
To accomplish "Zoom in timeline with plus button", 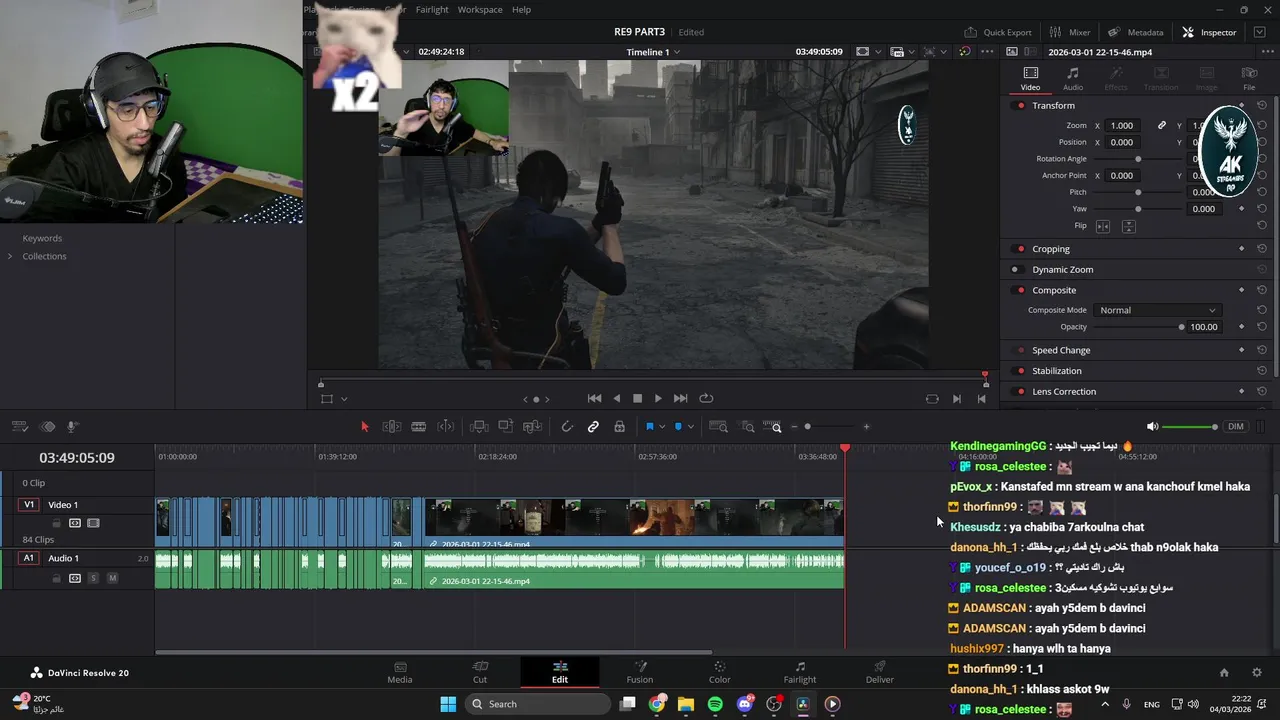I will pyautogui.click(x=866, y=427).
